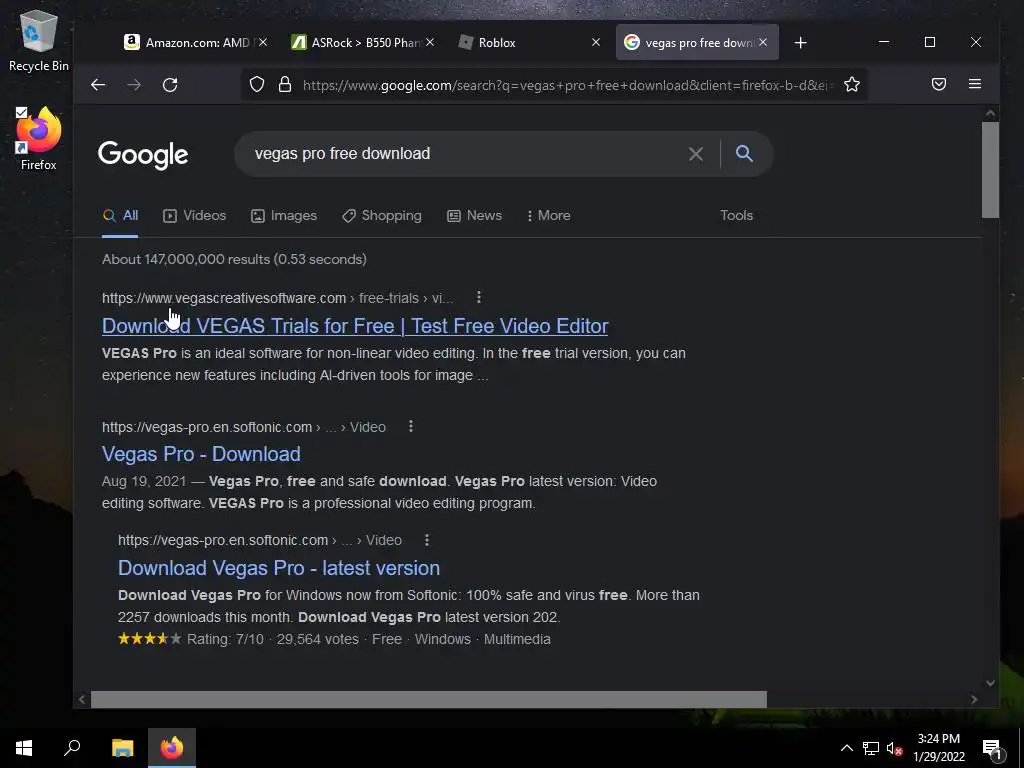The height and width of the screenshot is (768, 1024).
Task: Click the vertical scrollbar thumb
Action: tap(990, 170)
